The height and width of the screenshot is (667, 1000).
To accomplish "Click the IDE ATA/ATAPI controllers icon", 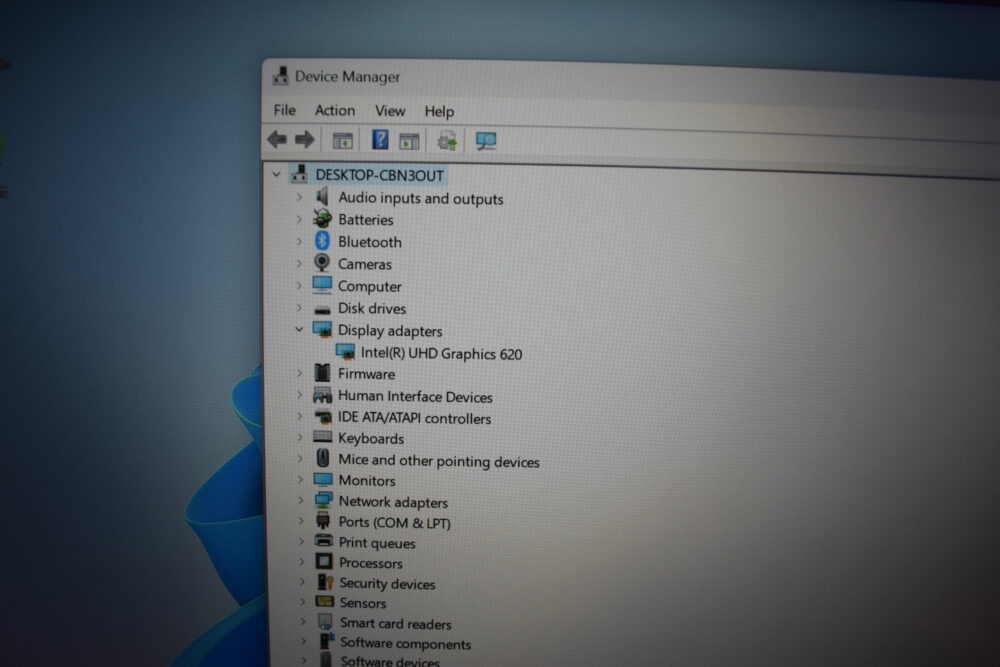I will (x=323, y=418).
